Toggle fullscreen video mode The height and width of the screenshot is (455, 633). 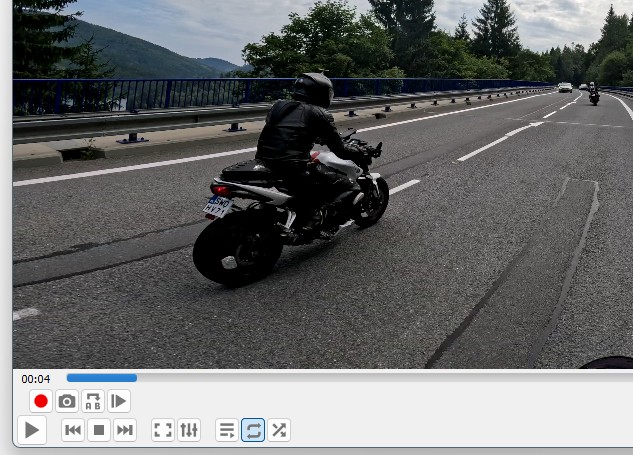(163, 430)
